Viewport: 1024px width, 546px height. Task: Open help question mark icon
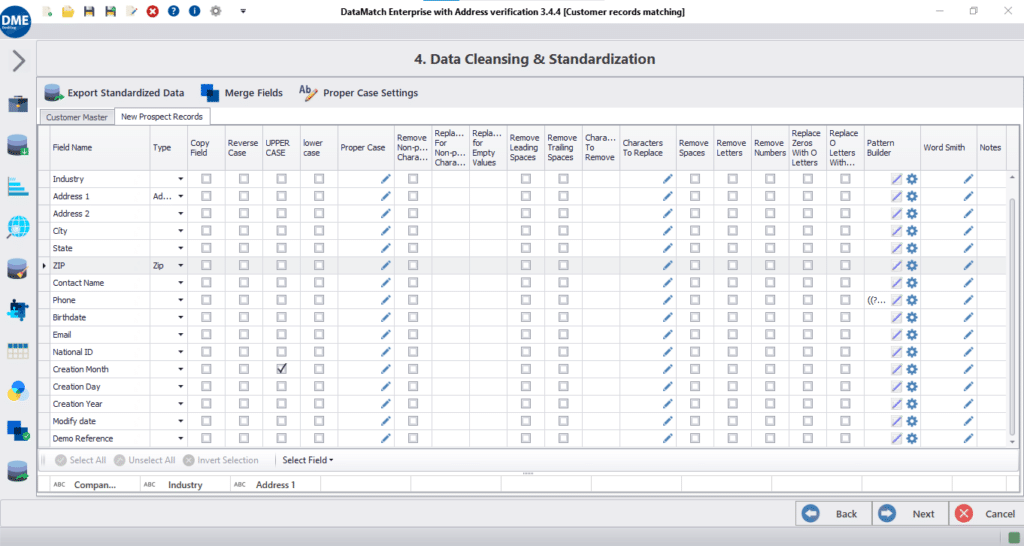173,12
